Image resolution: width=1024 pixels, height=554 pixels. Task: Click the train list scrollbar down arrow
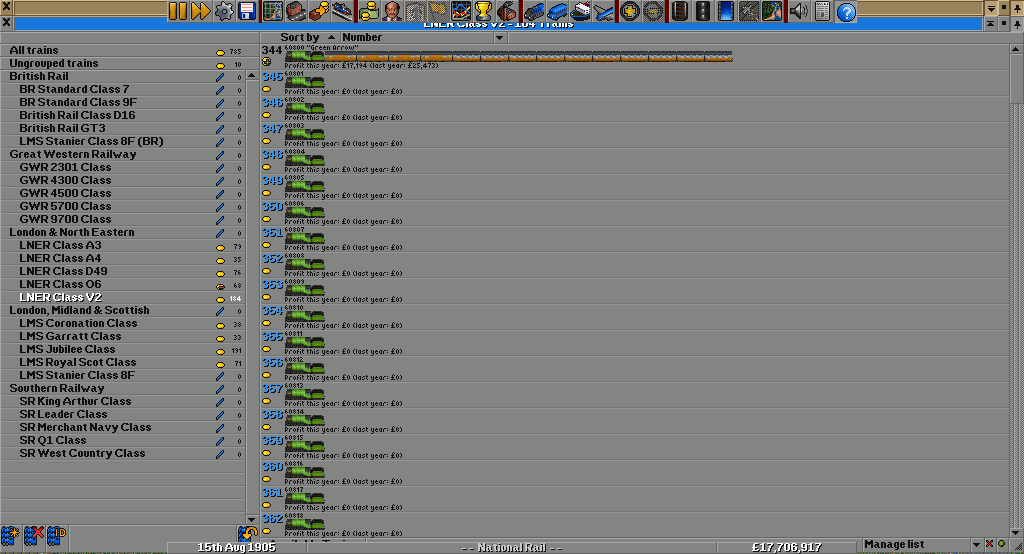click(x=1016, y=532)
